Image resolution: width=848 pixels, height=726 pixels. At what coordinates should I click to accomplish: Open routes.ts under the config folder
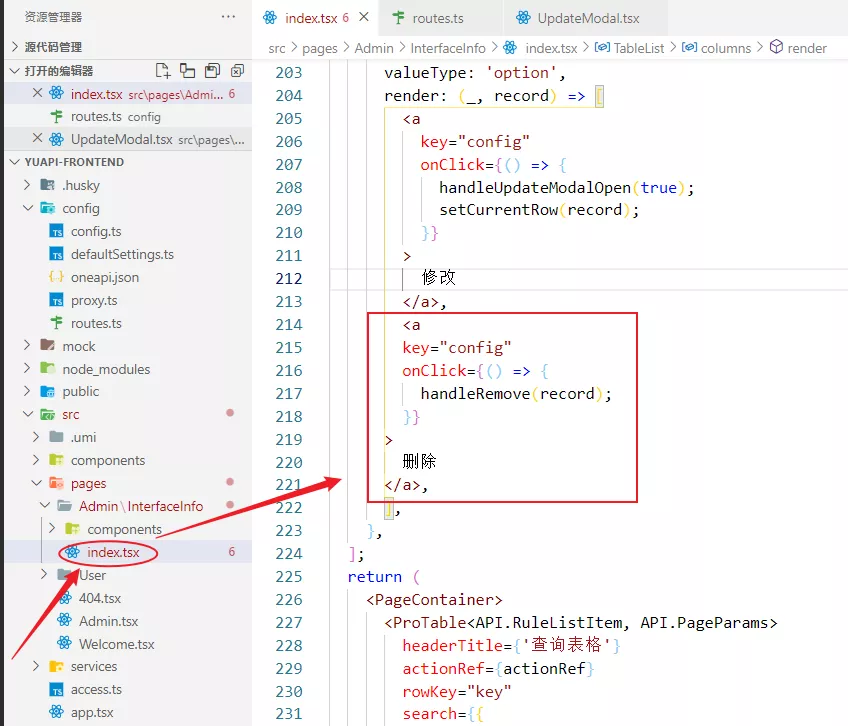tap(129, 323)
